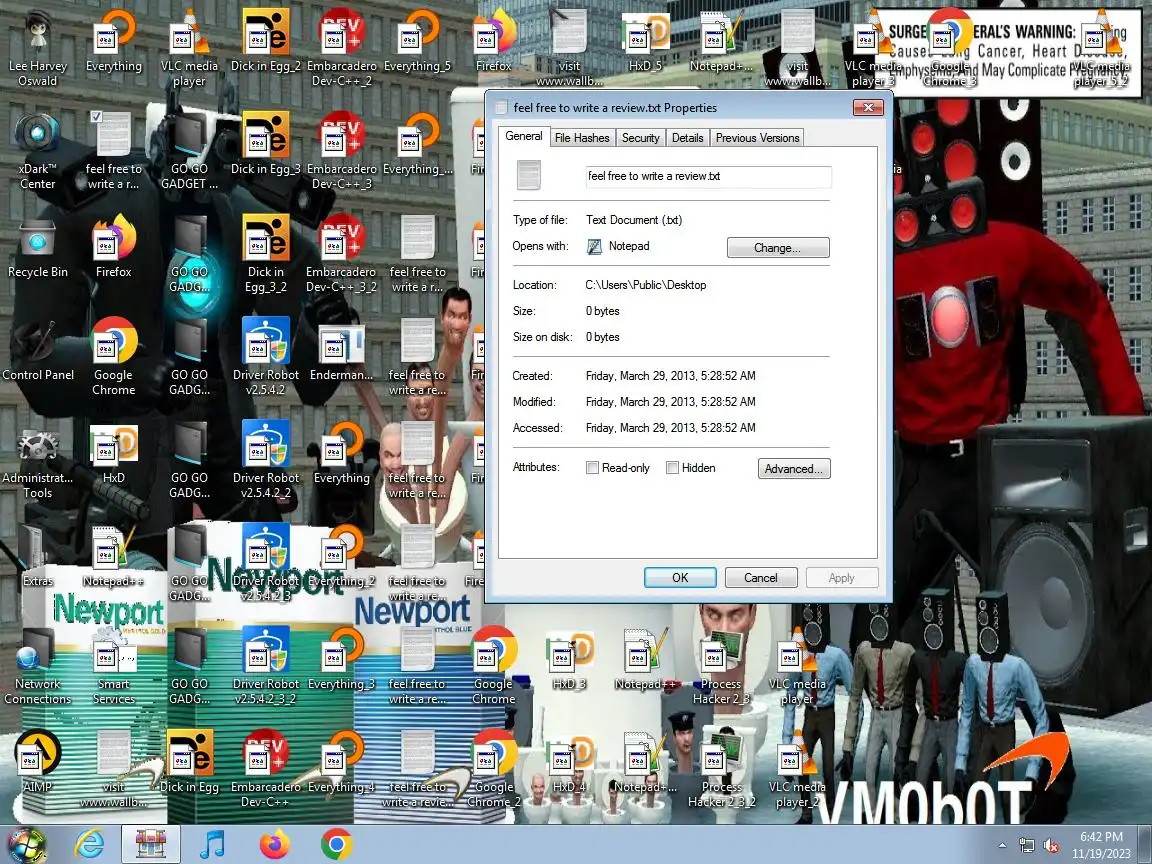The image size is (1152, 864).
Task: Enable the Read-only attribute checkbox
Action: tap(592, 468)
